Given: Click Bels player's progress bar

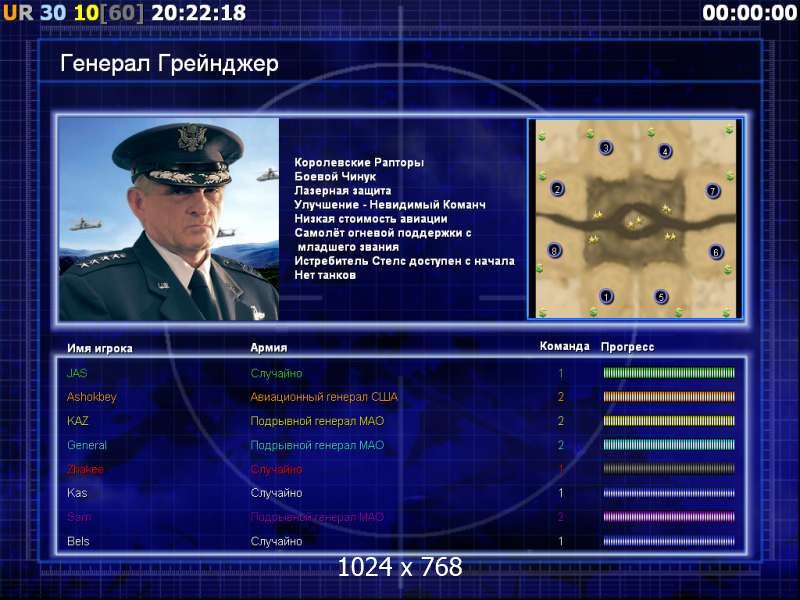Looking at the screenshot, I should (x=669, y=541).
